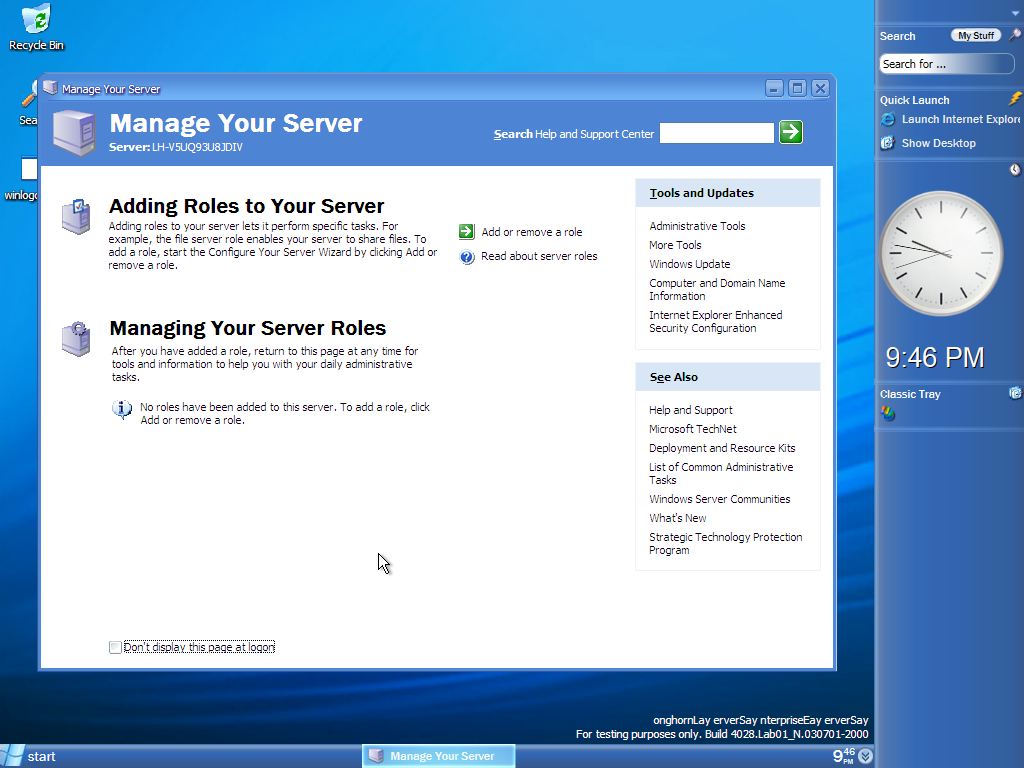Screen dimensions: 1024x768
Task: Open the Windows Update link
Action: (x=689, y=264)
